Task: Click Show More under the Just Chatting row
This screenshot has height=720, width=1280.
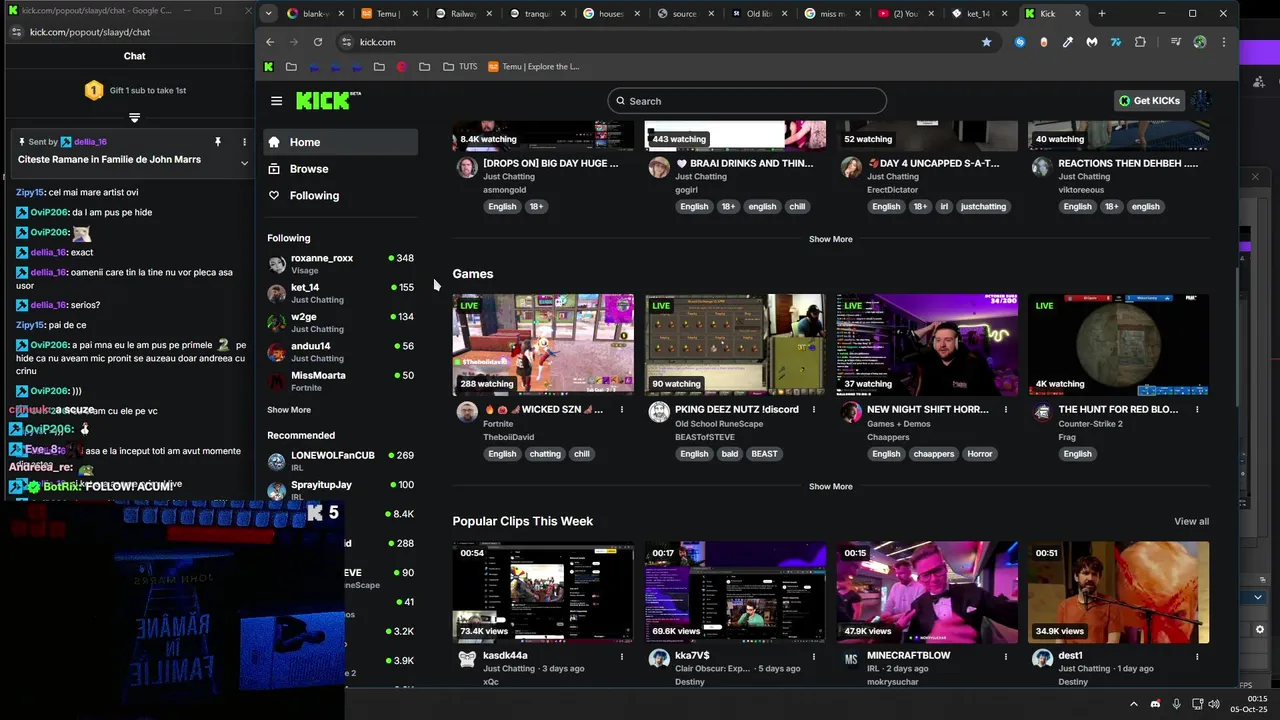Action: pos(831,239)
